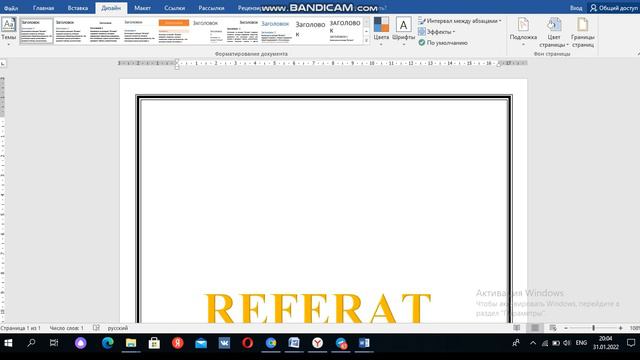Open File Explorer from taskbar
Screen dimensions: 640x360
click(131, 343)
